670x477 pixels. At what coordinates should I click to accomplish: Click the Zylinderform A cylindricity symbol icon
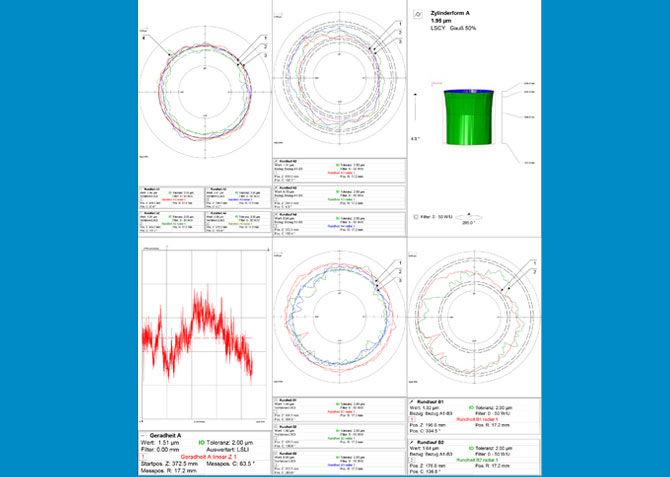coord(418,15)
